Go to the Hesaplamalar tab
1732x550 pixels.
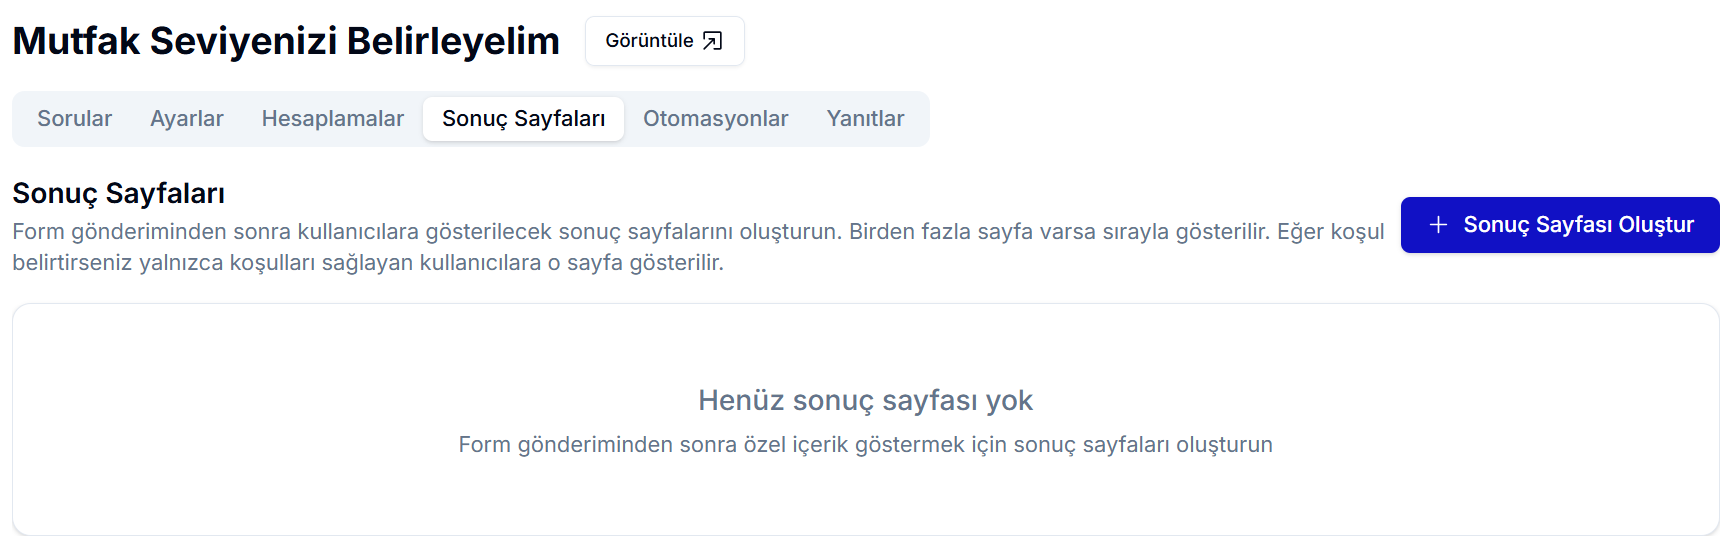333,119
